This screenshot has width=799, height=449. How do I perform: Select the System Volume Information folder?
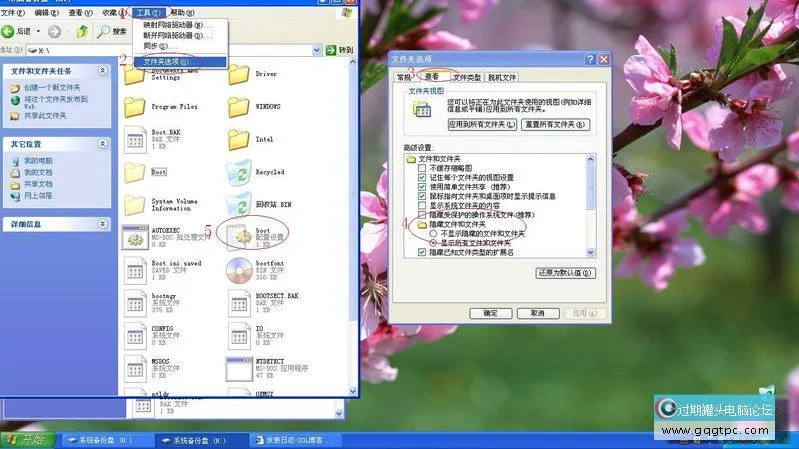click(135, 205)
